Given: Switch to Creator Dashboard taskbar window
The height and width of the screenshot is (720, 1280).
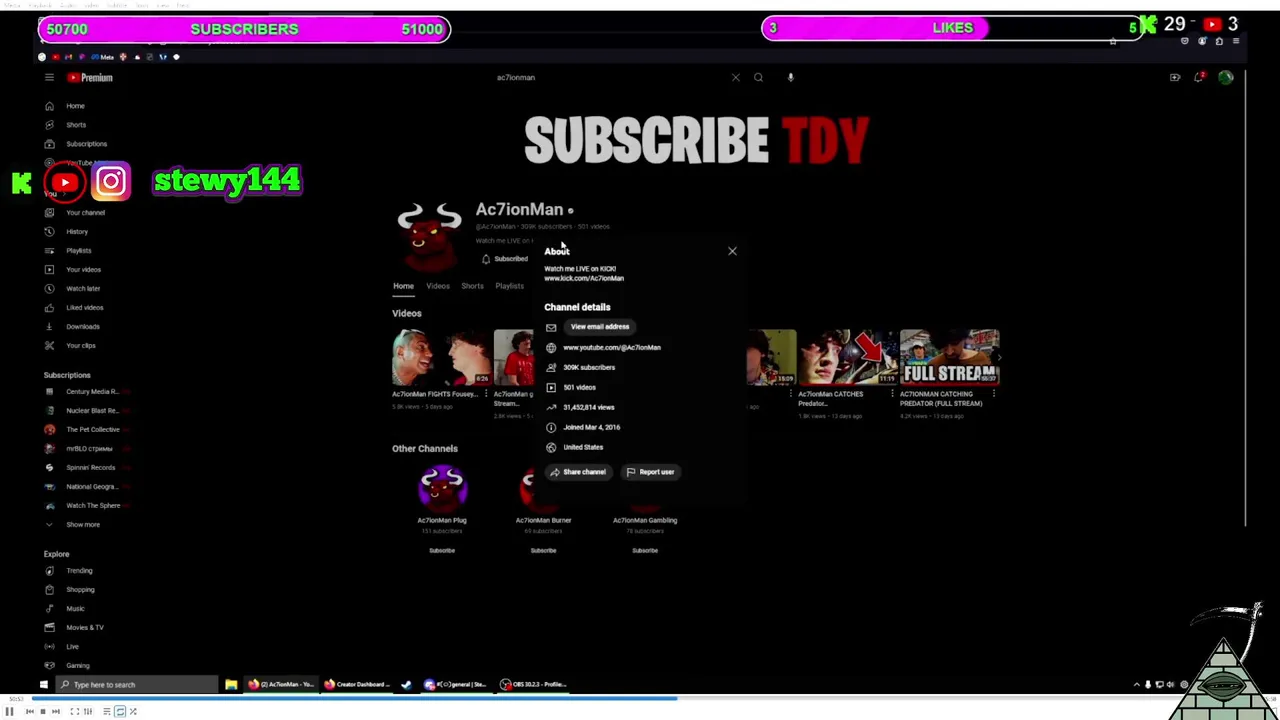Looking at the screenshot, I should (356, 685).
